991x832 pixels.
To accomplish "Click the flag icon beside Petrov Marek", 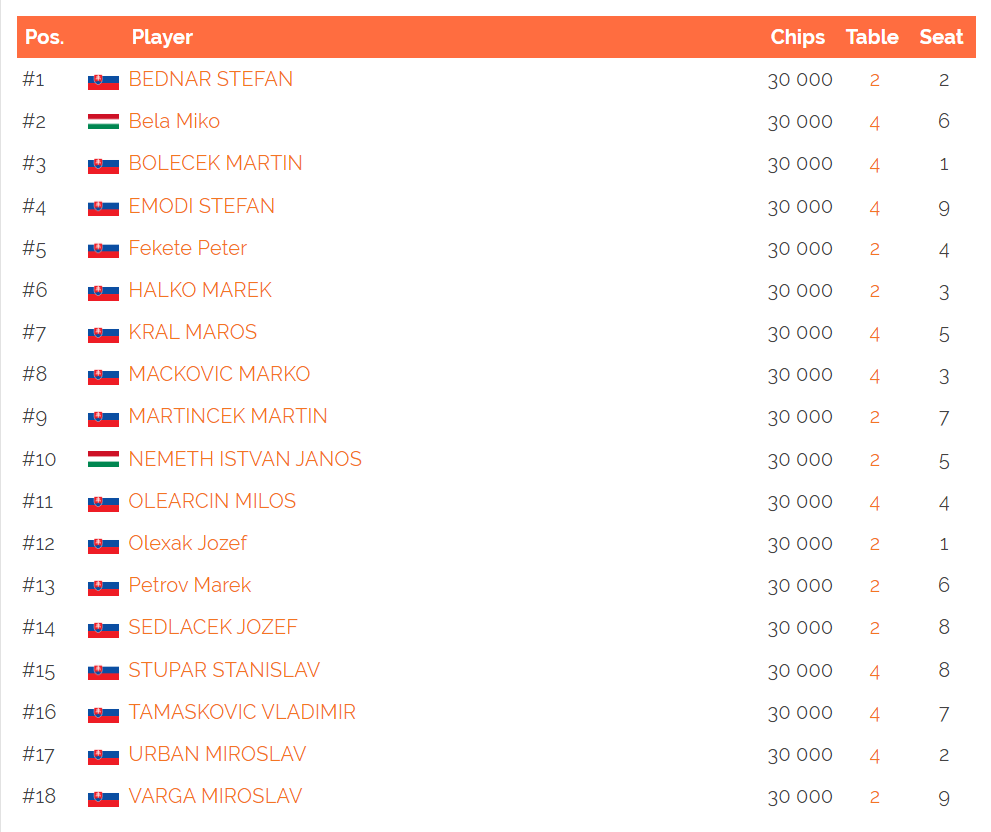I will [x=104, y=587].
